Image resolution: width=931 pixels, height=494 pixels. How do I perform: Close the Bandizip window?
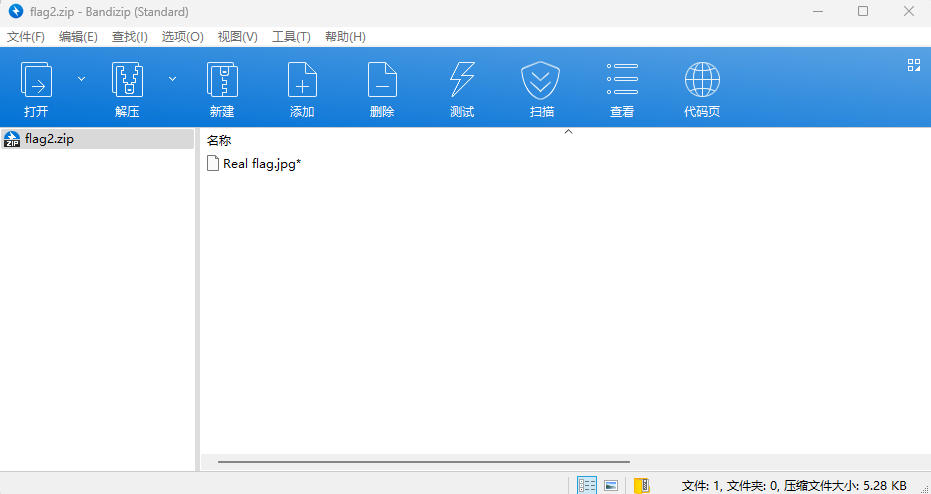coord(908,11)
